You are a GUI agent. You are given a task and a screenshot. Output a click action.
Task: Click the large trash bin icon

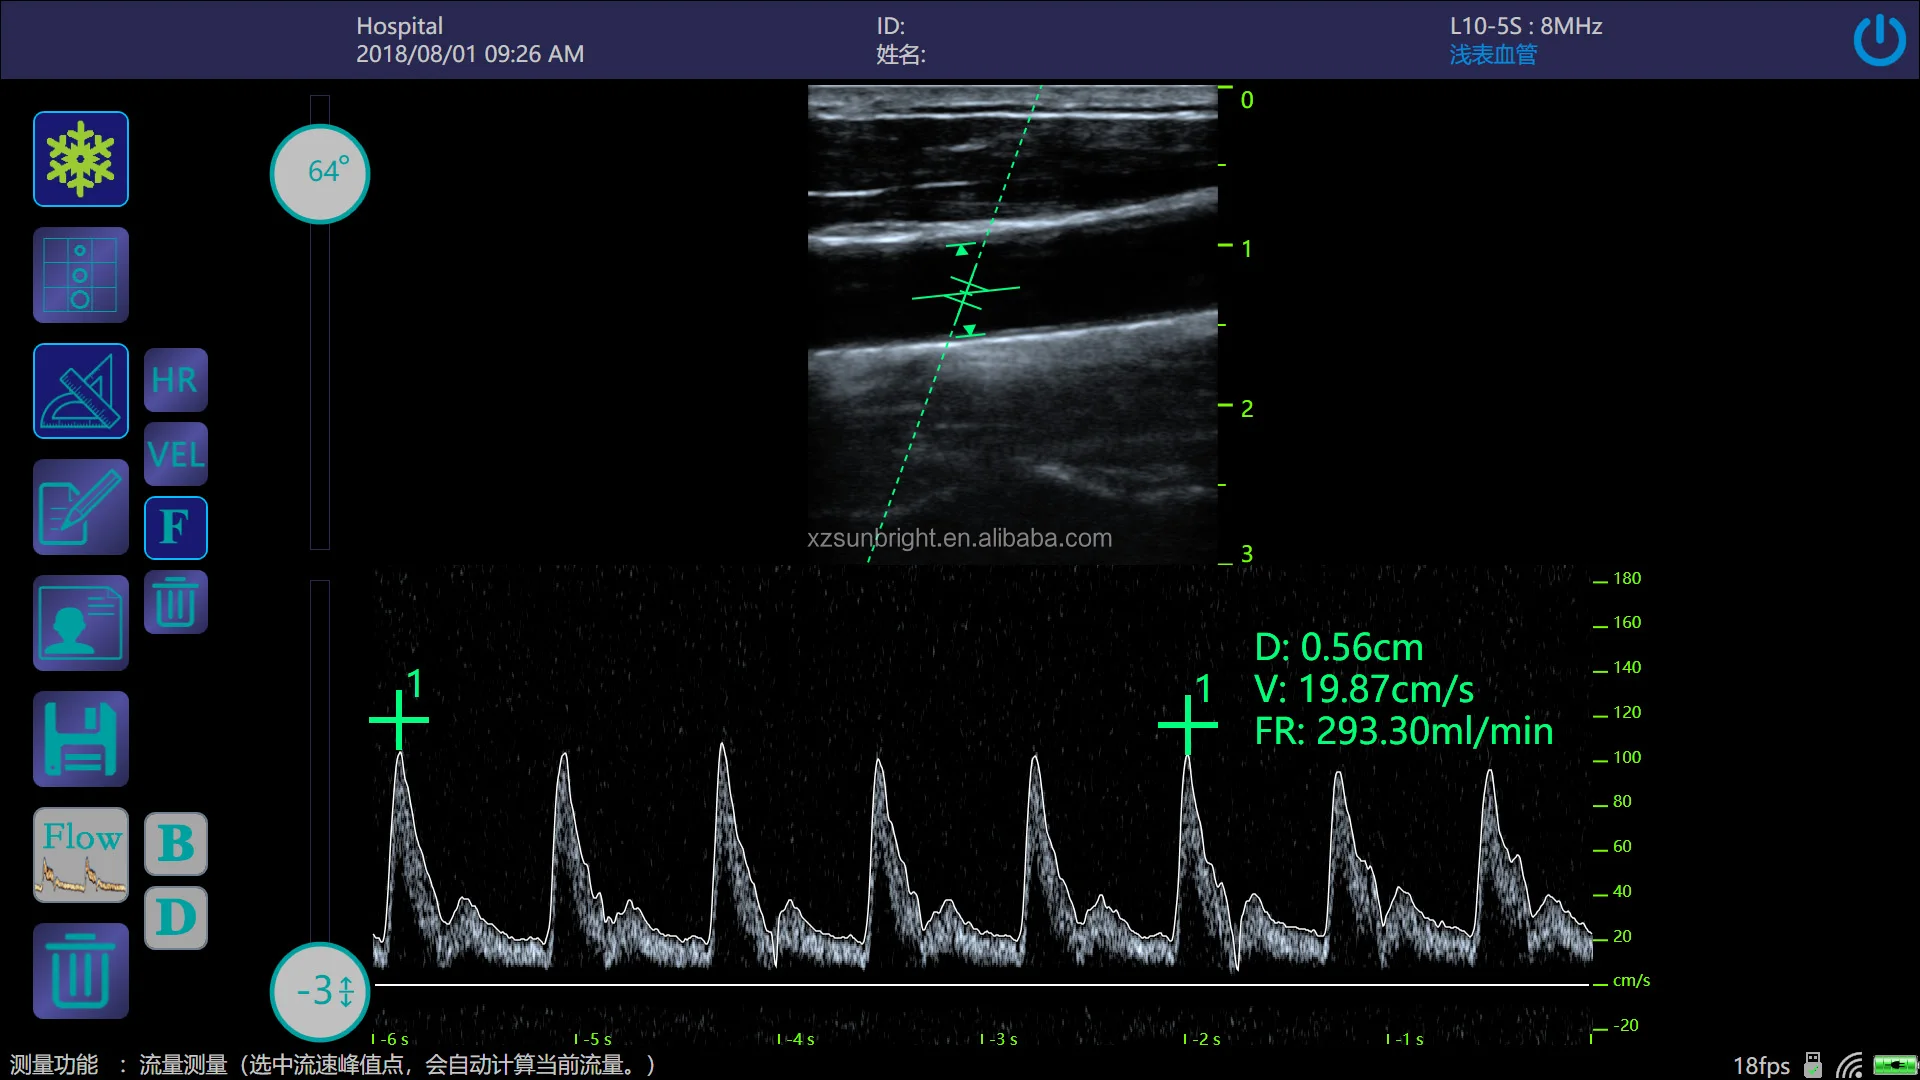tap(81, 971)
